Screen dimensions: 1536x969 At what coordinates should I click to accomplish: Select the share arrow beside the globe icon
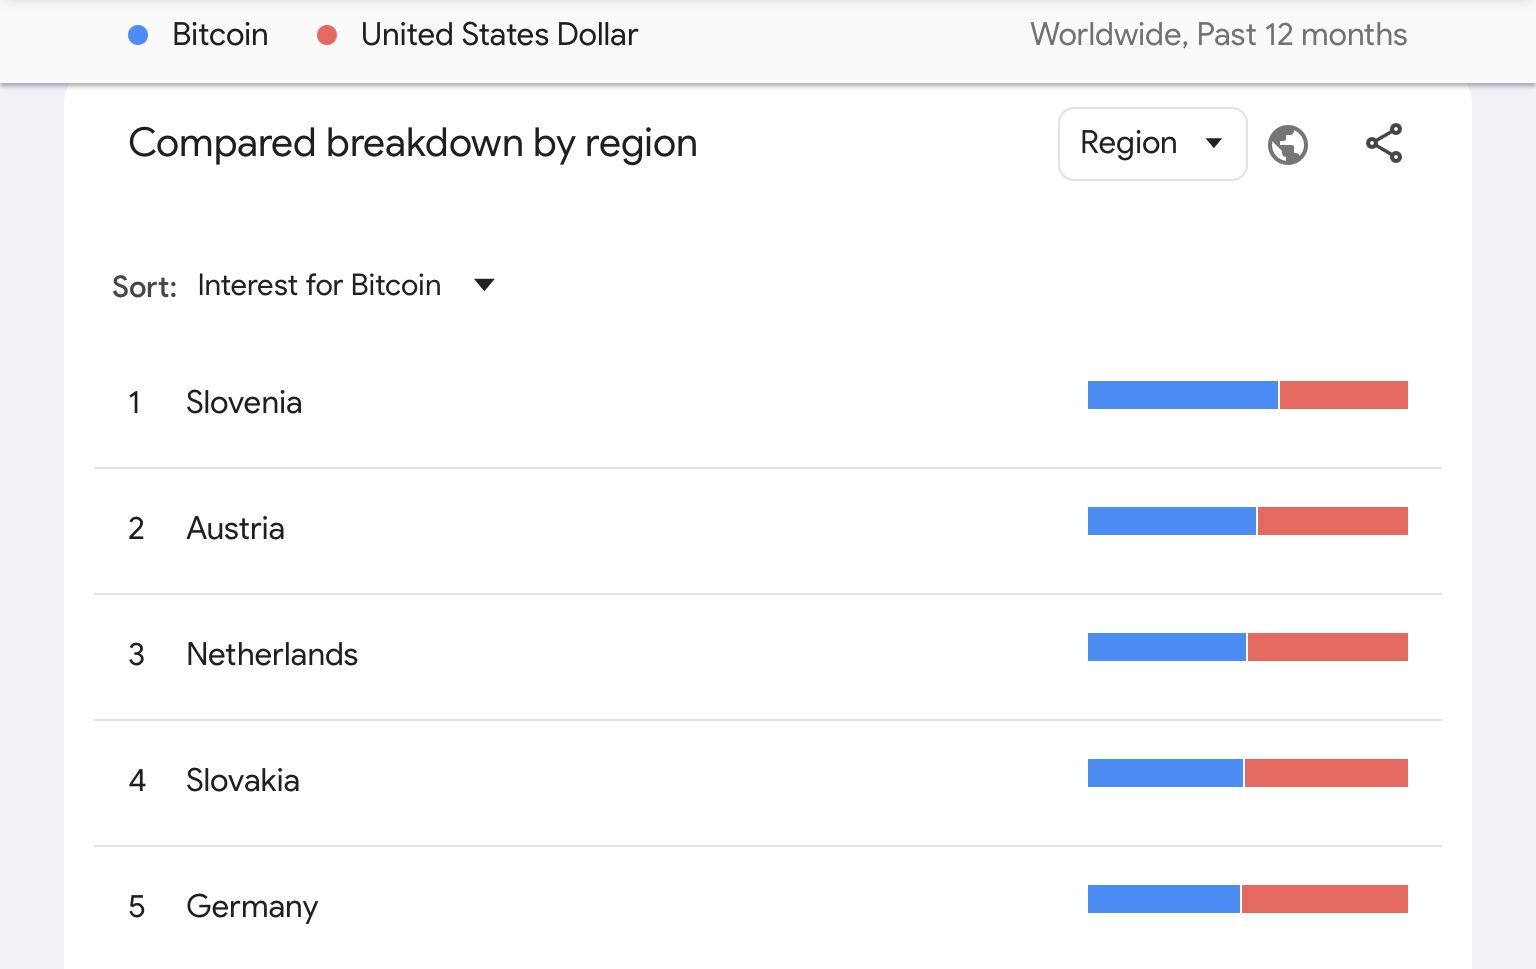(1385, 143)
